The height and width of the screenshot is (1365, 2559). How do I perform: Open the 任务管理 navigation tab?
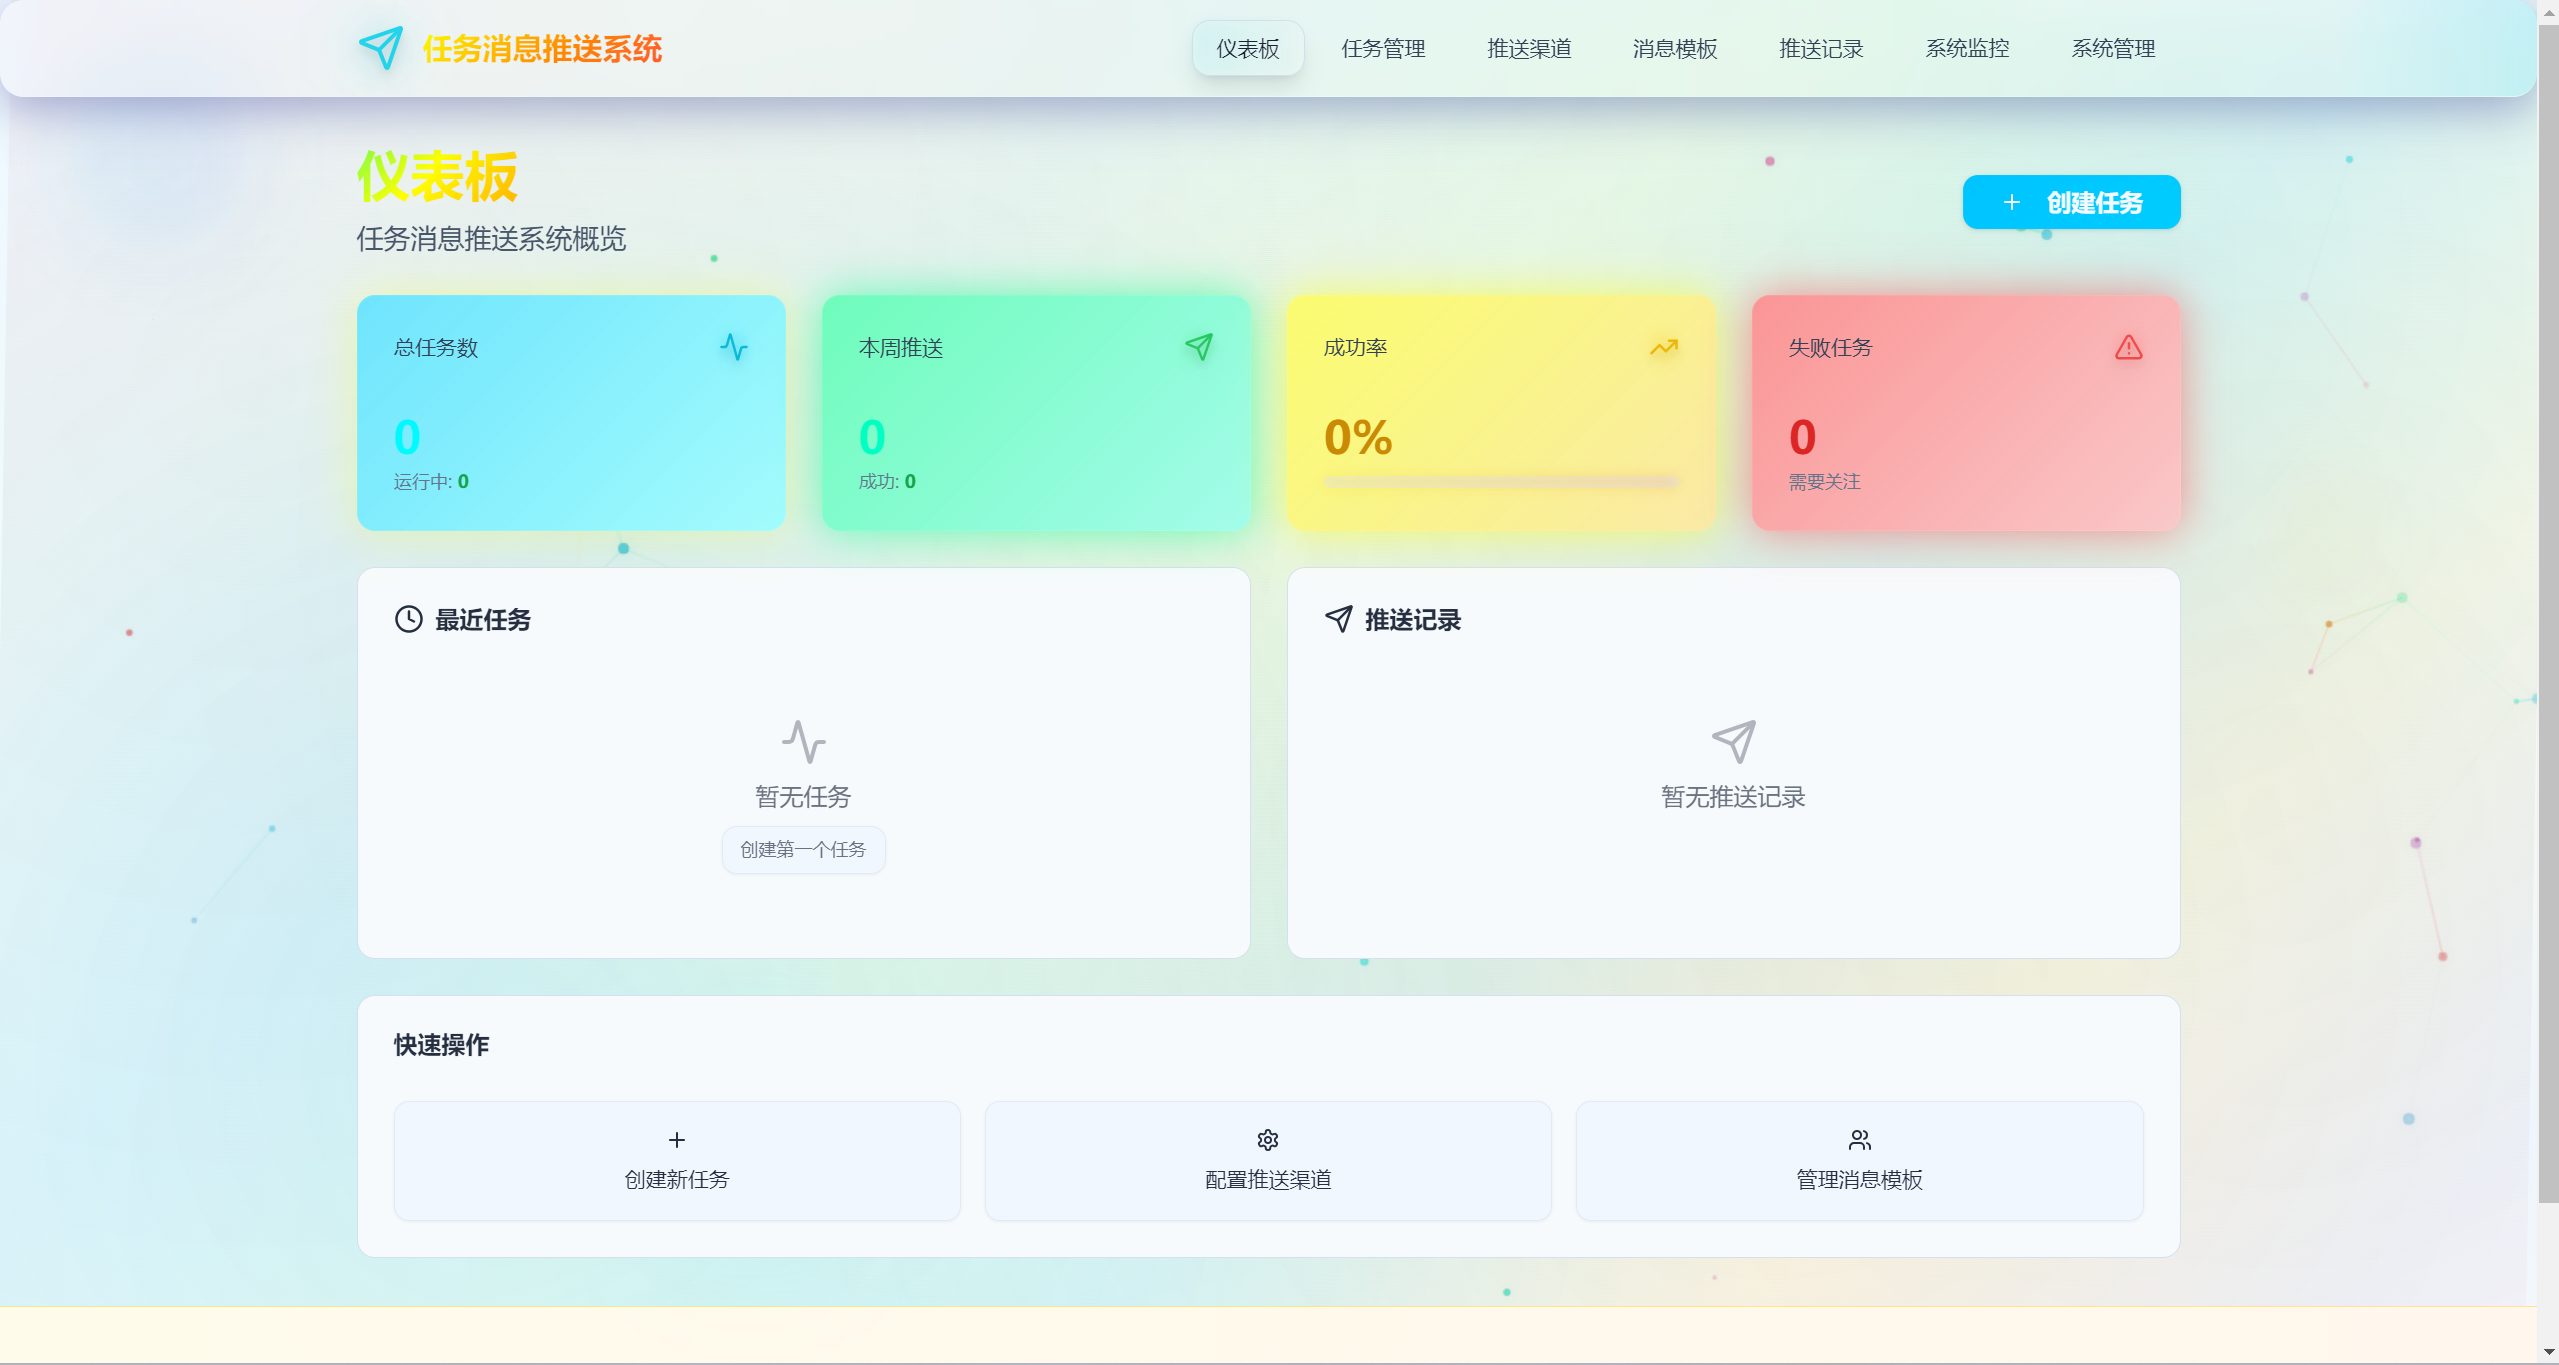(1383, 48)
